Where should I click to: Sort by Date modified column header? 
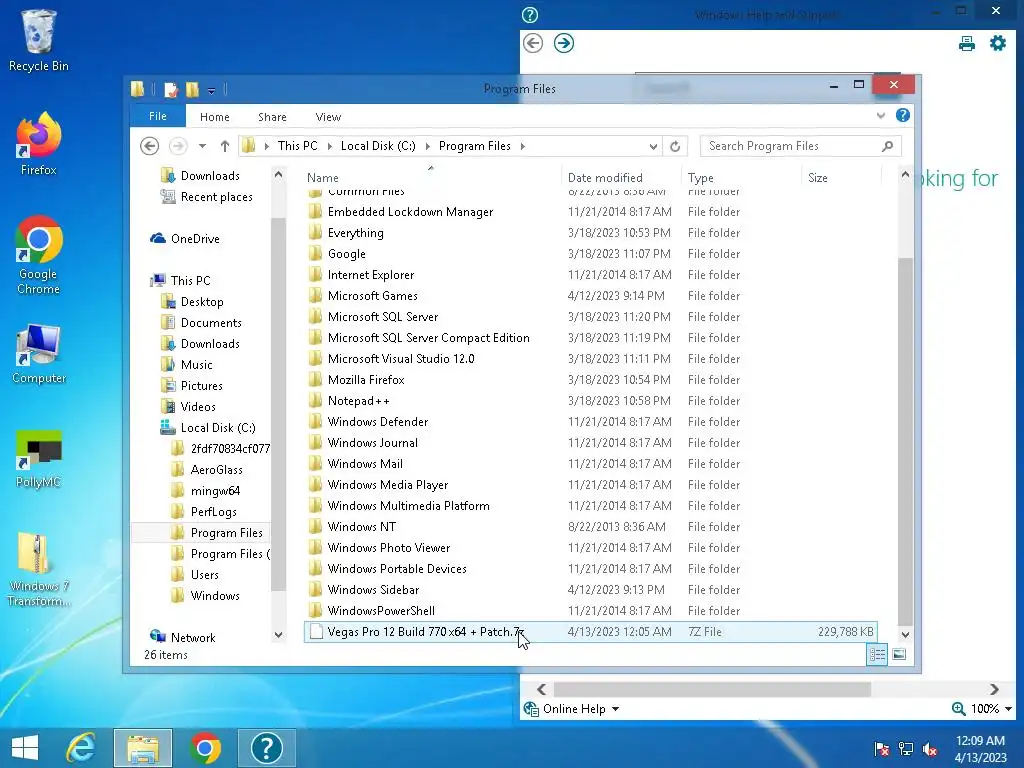pyautogui.click(x=620, y=178)
